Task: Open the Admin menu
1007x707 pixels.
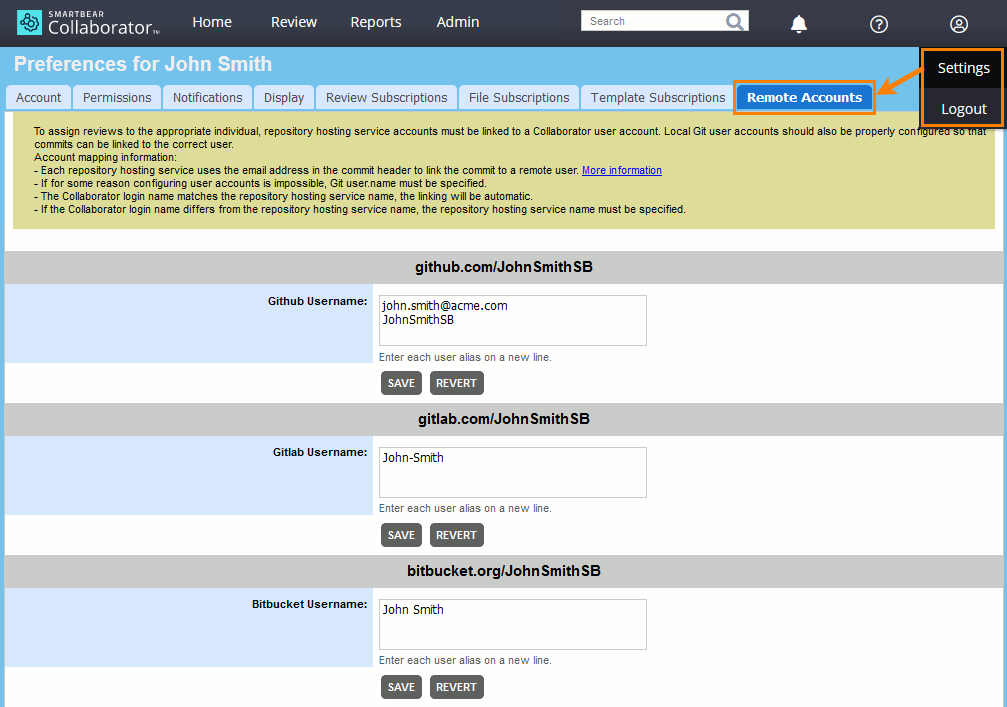Action: tap(458, 22)
